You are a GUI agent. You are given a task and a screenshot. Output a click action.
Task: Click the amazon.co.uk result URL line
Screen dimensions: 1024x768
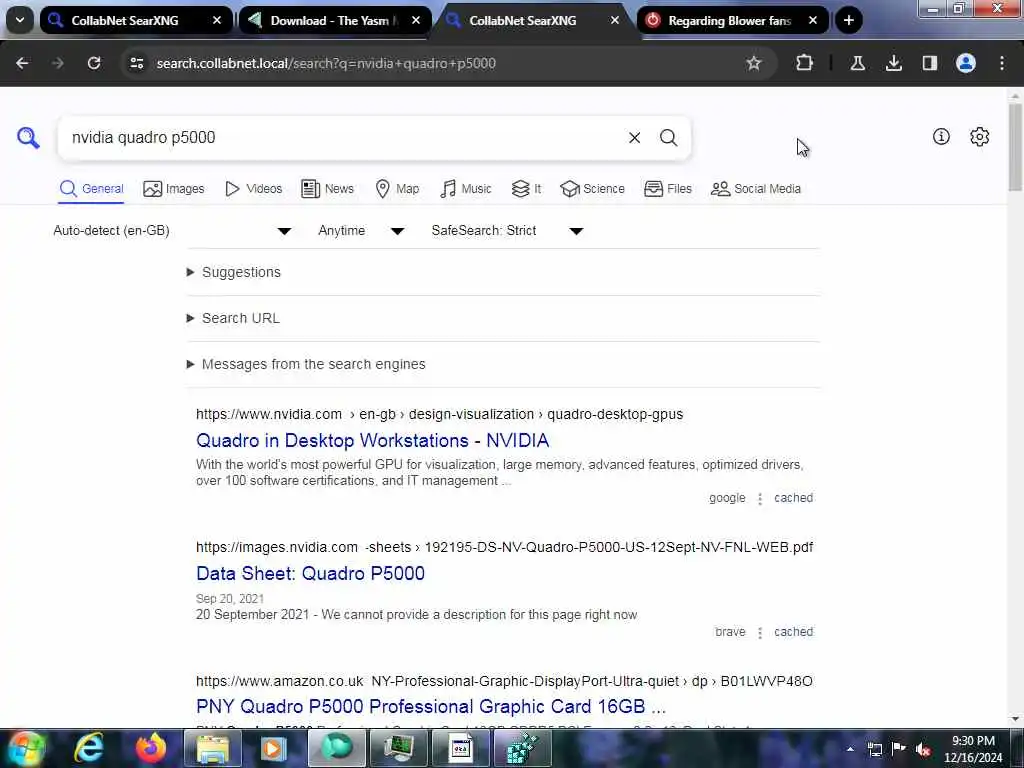coord(504,681)
